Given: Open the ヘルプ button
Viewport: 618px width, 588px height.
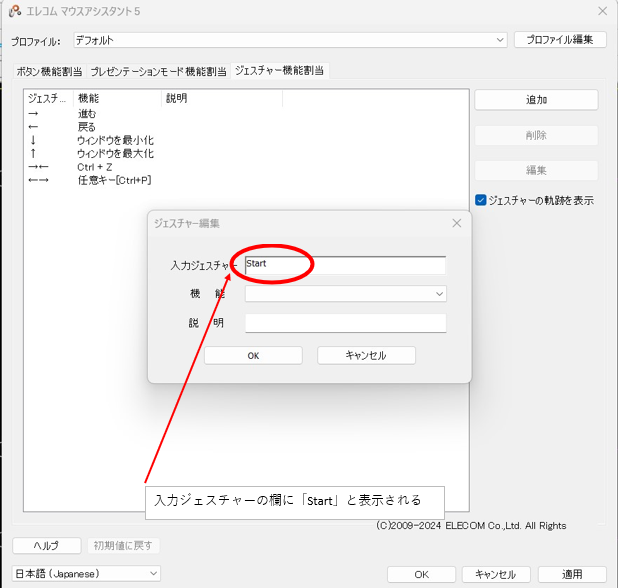Looking at the screenshot, I should (x=47, y=545).
